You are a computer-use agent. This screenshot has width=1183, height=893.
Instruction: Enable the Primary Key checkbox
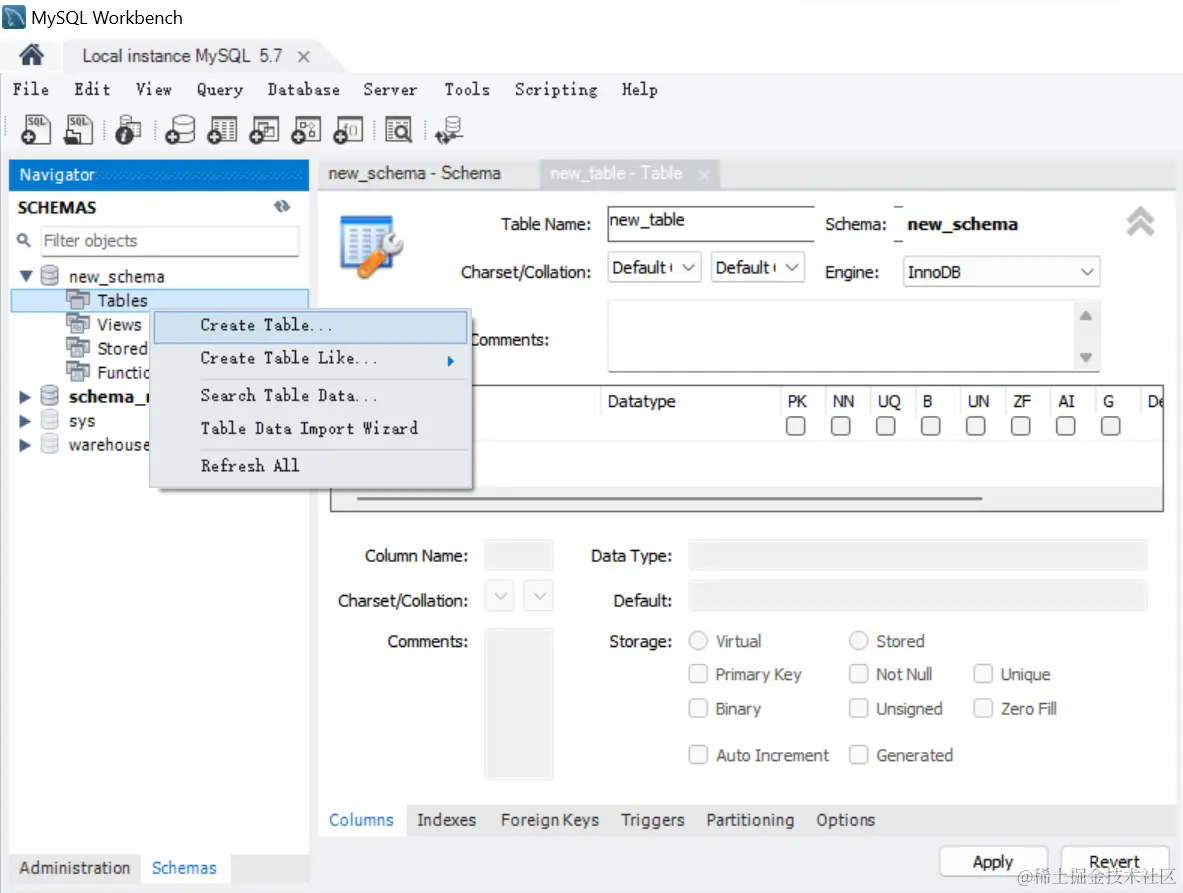click(x=698, y=674)
